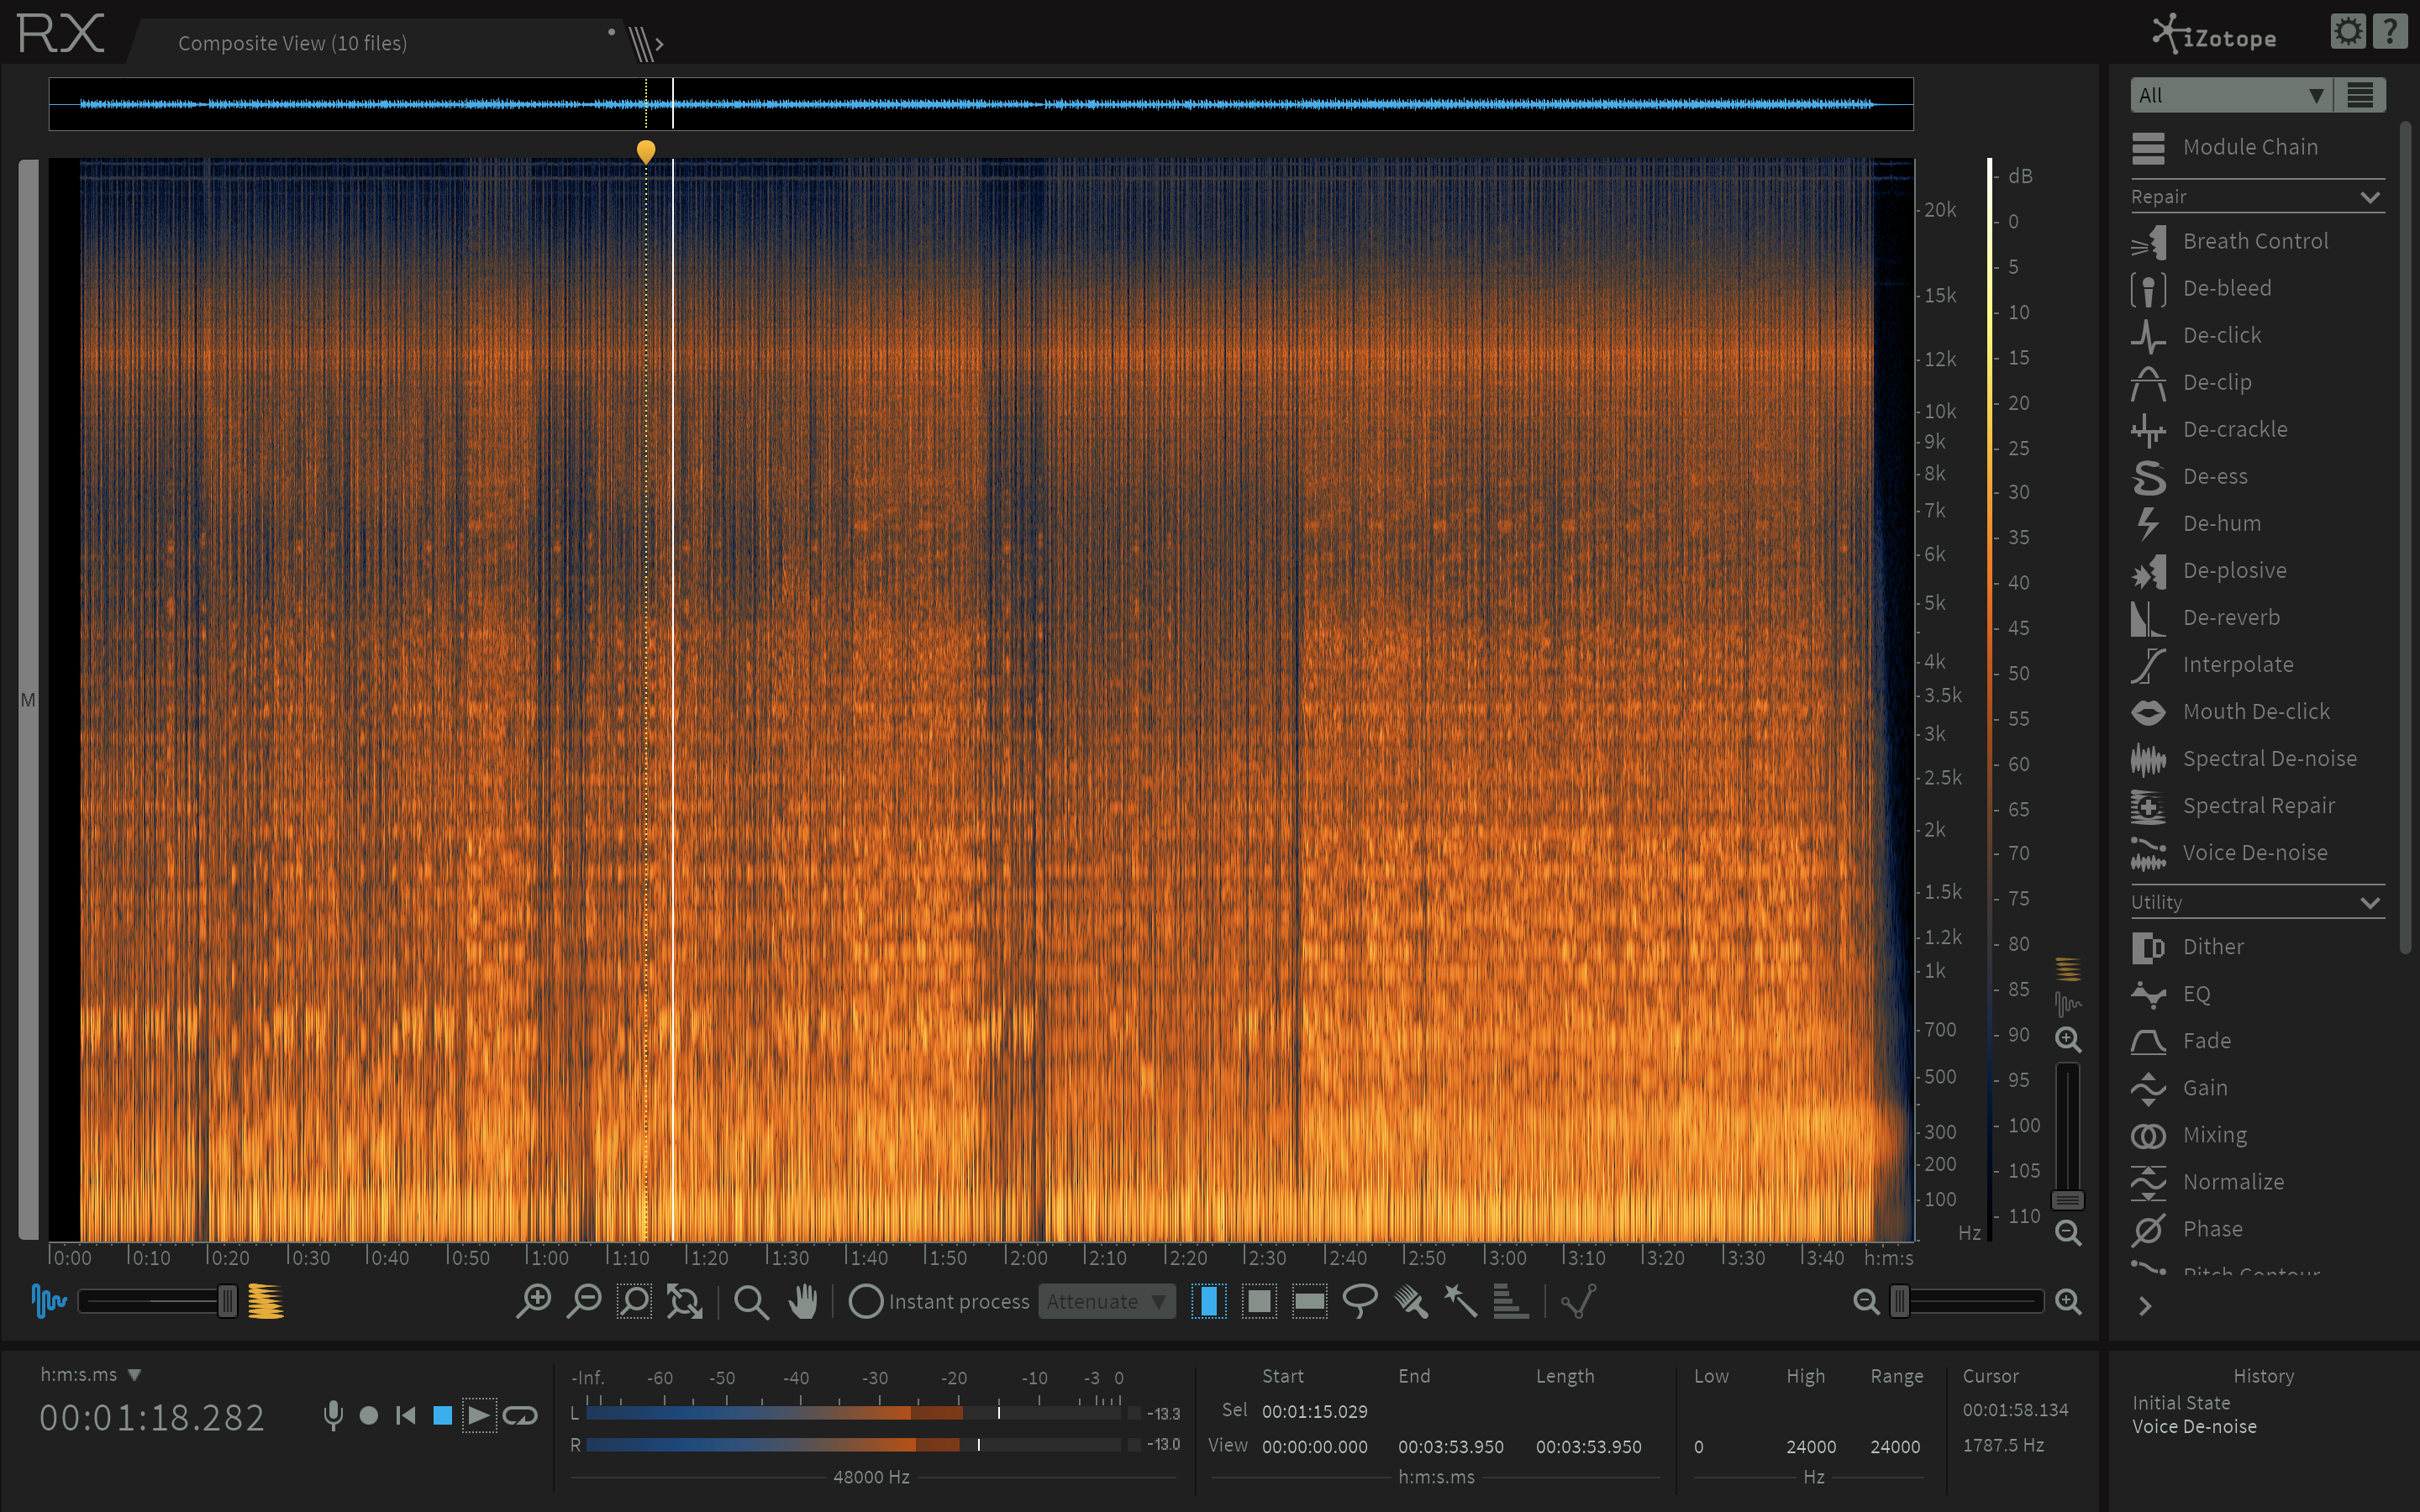2420x1512 pixels.
Task: Open the Attenuate mode dropdown
Action: [x=1106, y=1301]
